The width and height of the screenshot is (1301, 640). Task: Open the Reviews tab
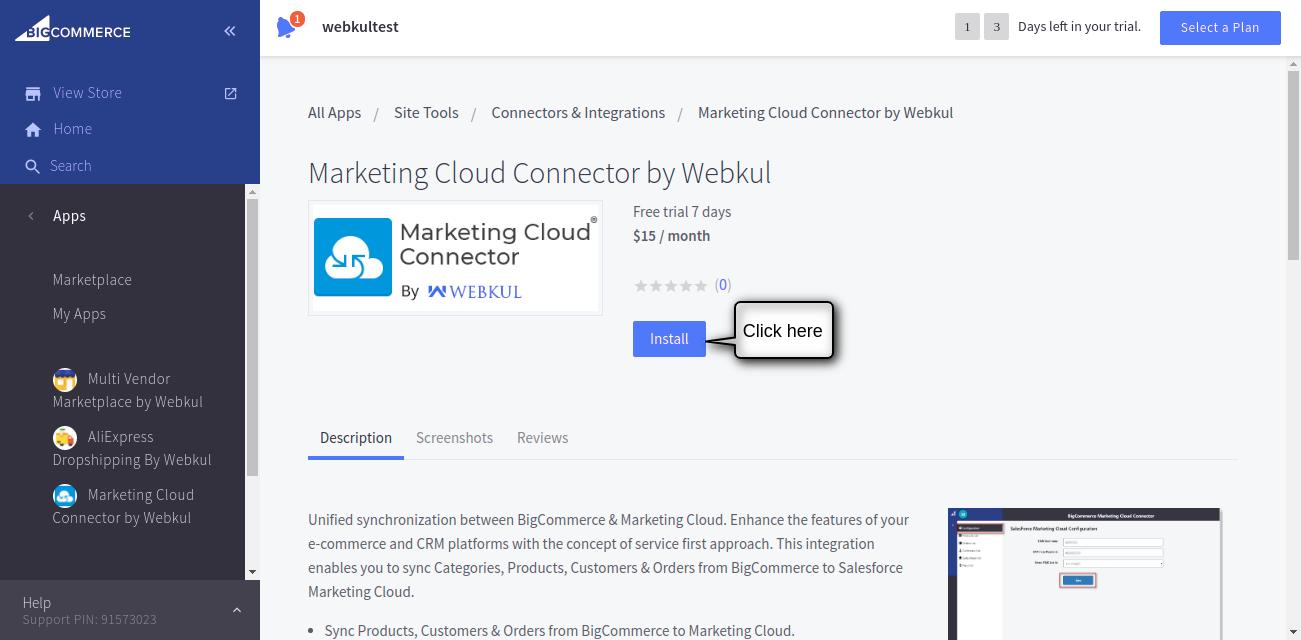click(542, 438)
